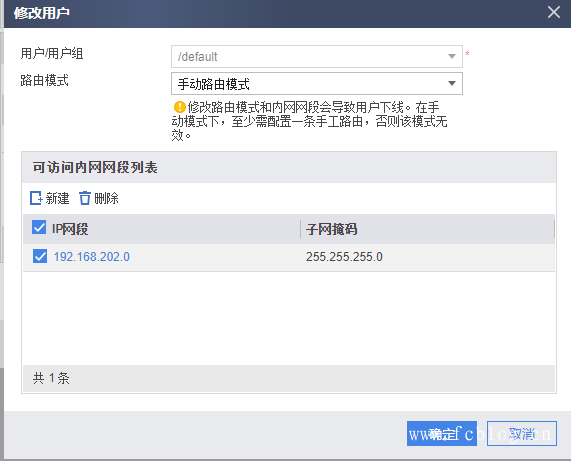Click the 确定 confirm button
The height and width of the screenshot is (461, 571).
click(442, 433)
